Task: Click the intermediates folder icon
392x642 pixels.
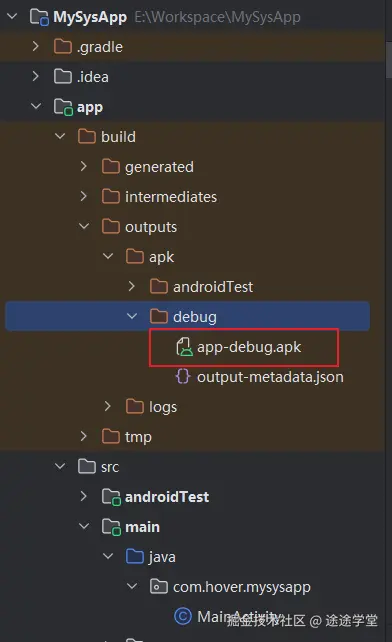Action: click(111, 196)
